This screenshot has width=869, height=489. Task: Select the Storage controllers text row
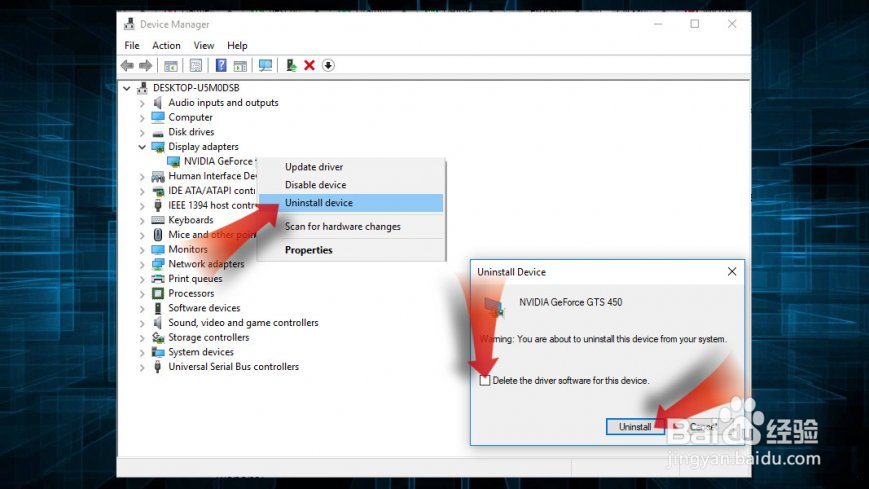pyautogui.click(x=208, y=337)
